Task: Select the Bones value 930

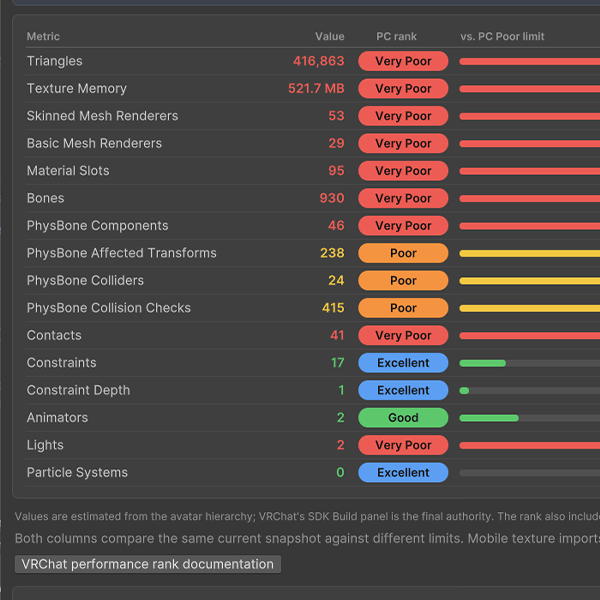Action: click(332, 198)
